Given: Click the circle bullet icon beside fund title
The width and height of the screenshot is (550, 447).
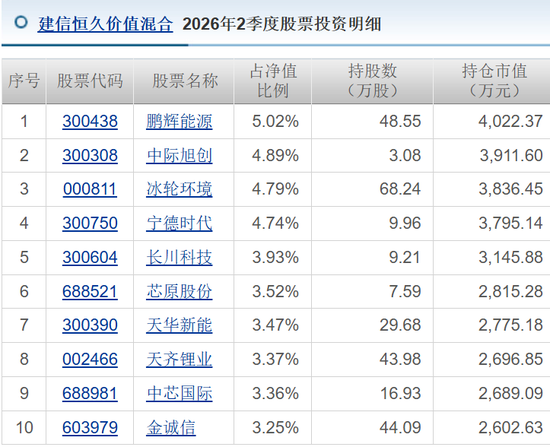Looking at the screenshot, I should (x=21, y=22).
